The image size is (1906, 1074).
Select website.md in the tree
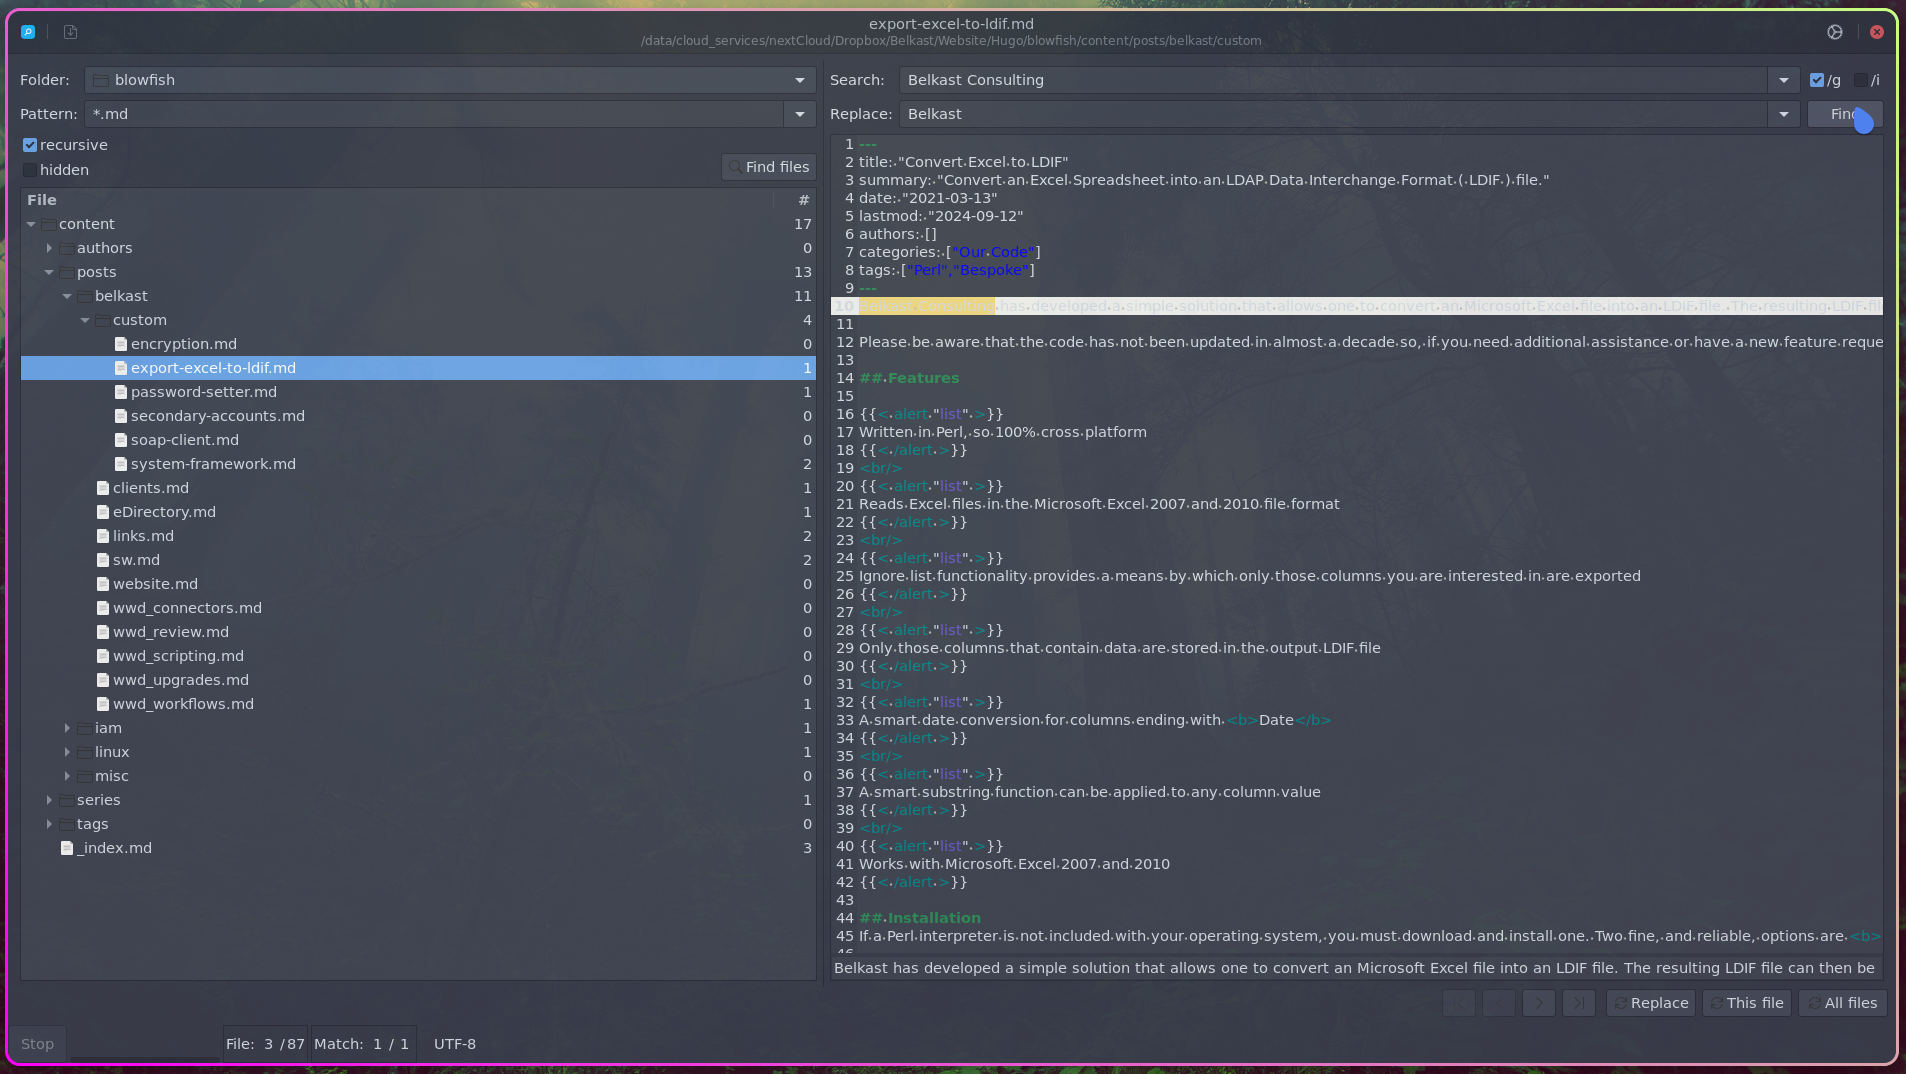coord(418,584)
